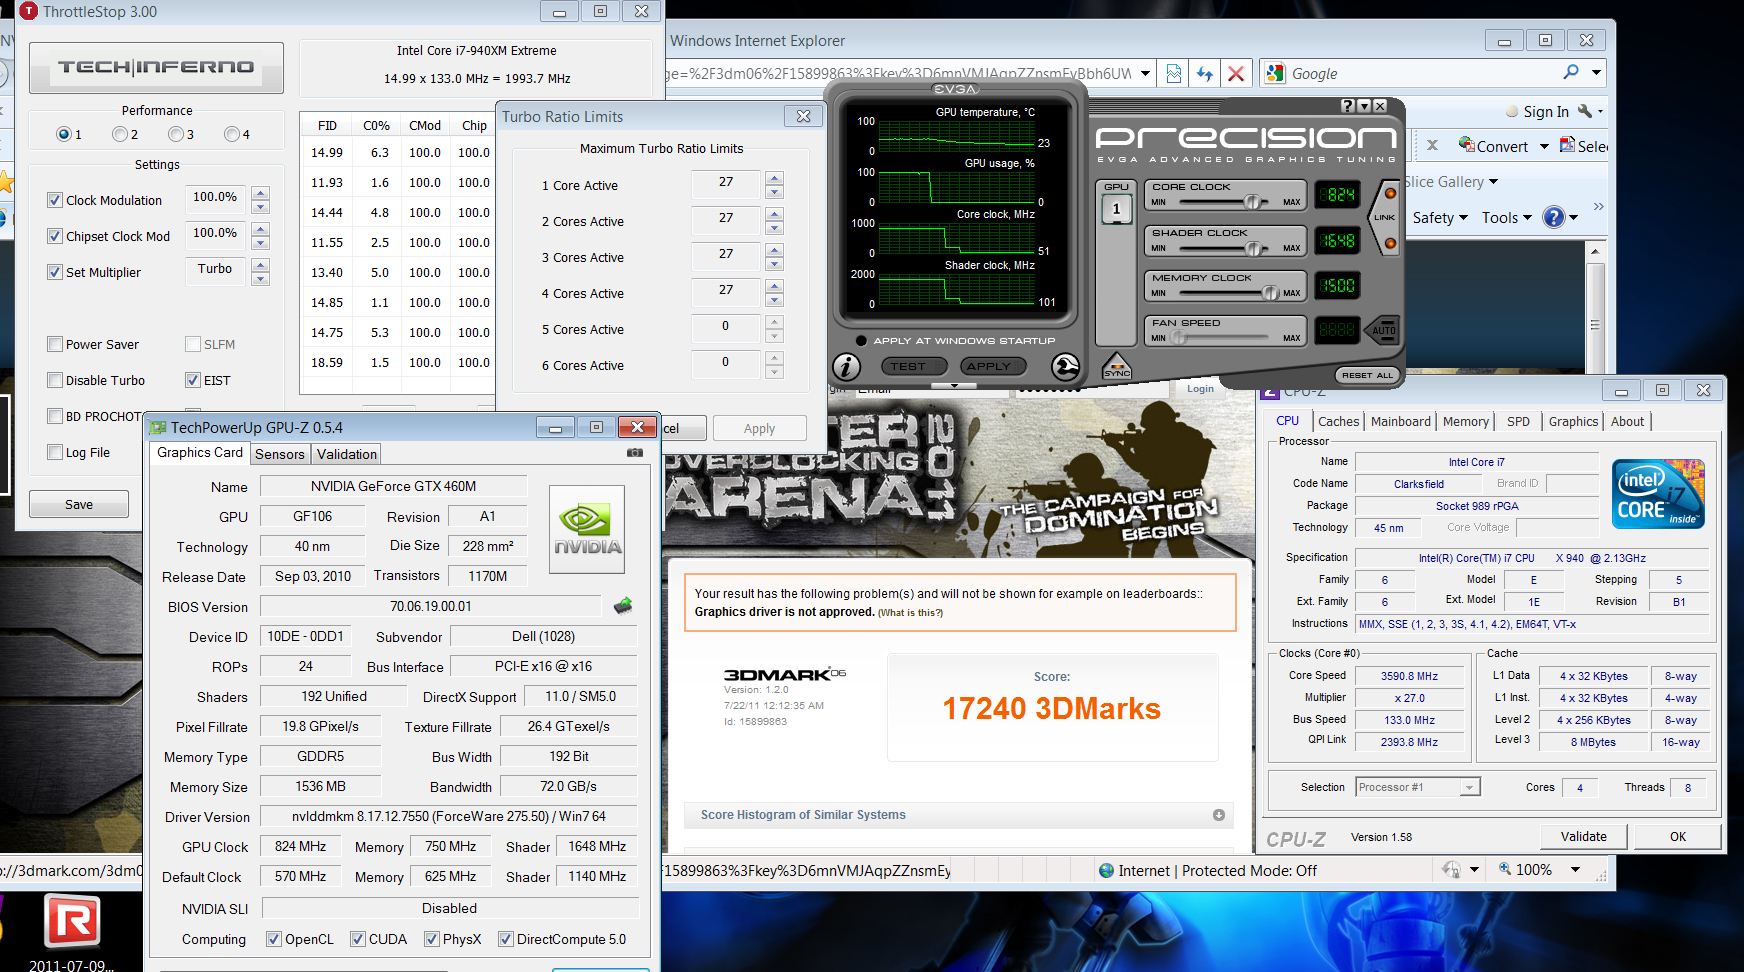Open Precision help question mark
The image size is (1744, 972).
[1348, 106]
